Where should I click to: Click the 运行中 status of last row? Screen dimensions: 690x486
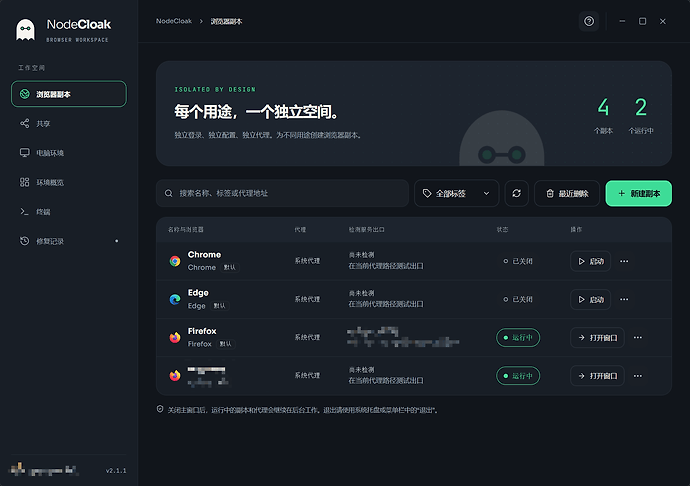pos(518,376)
